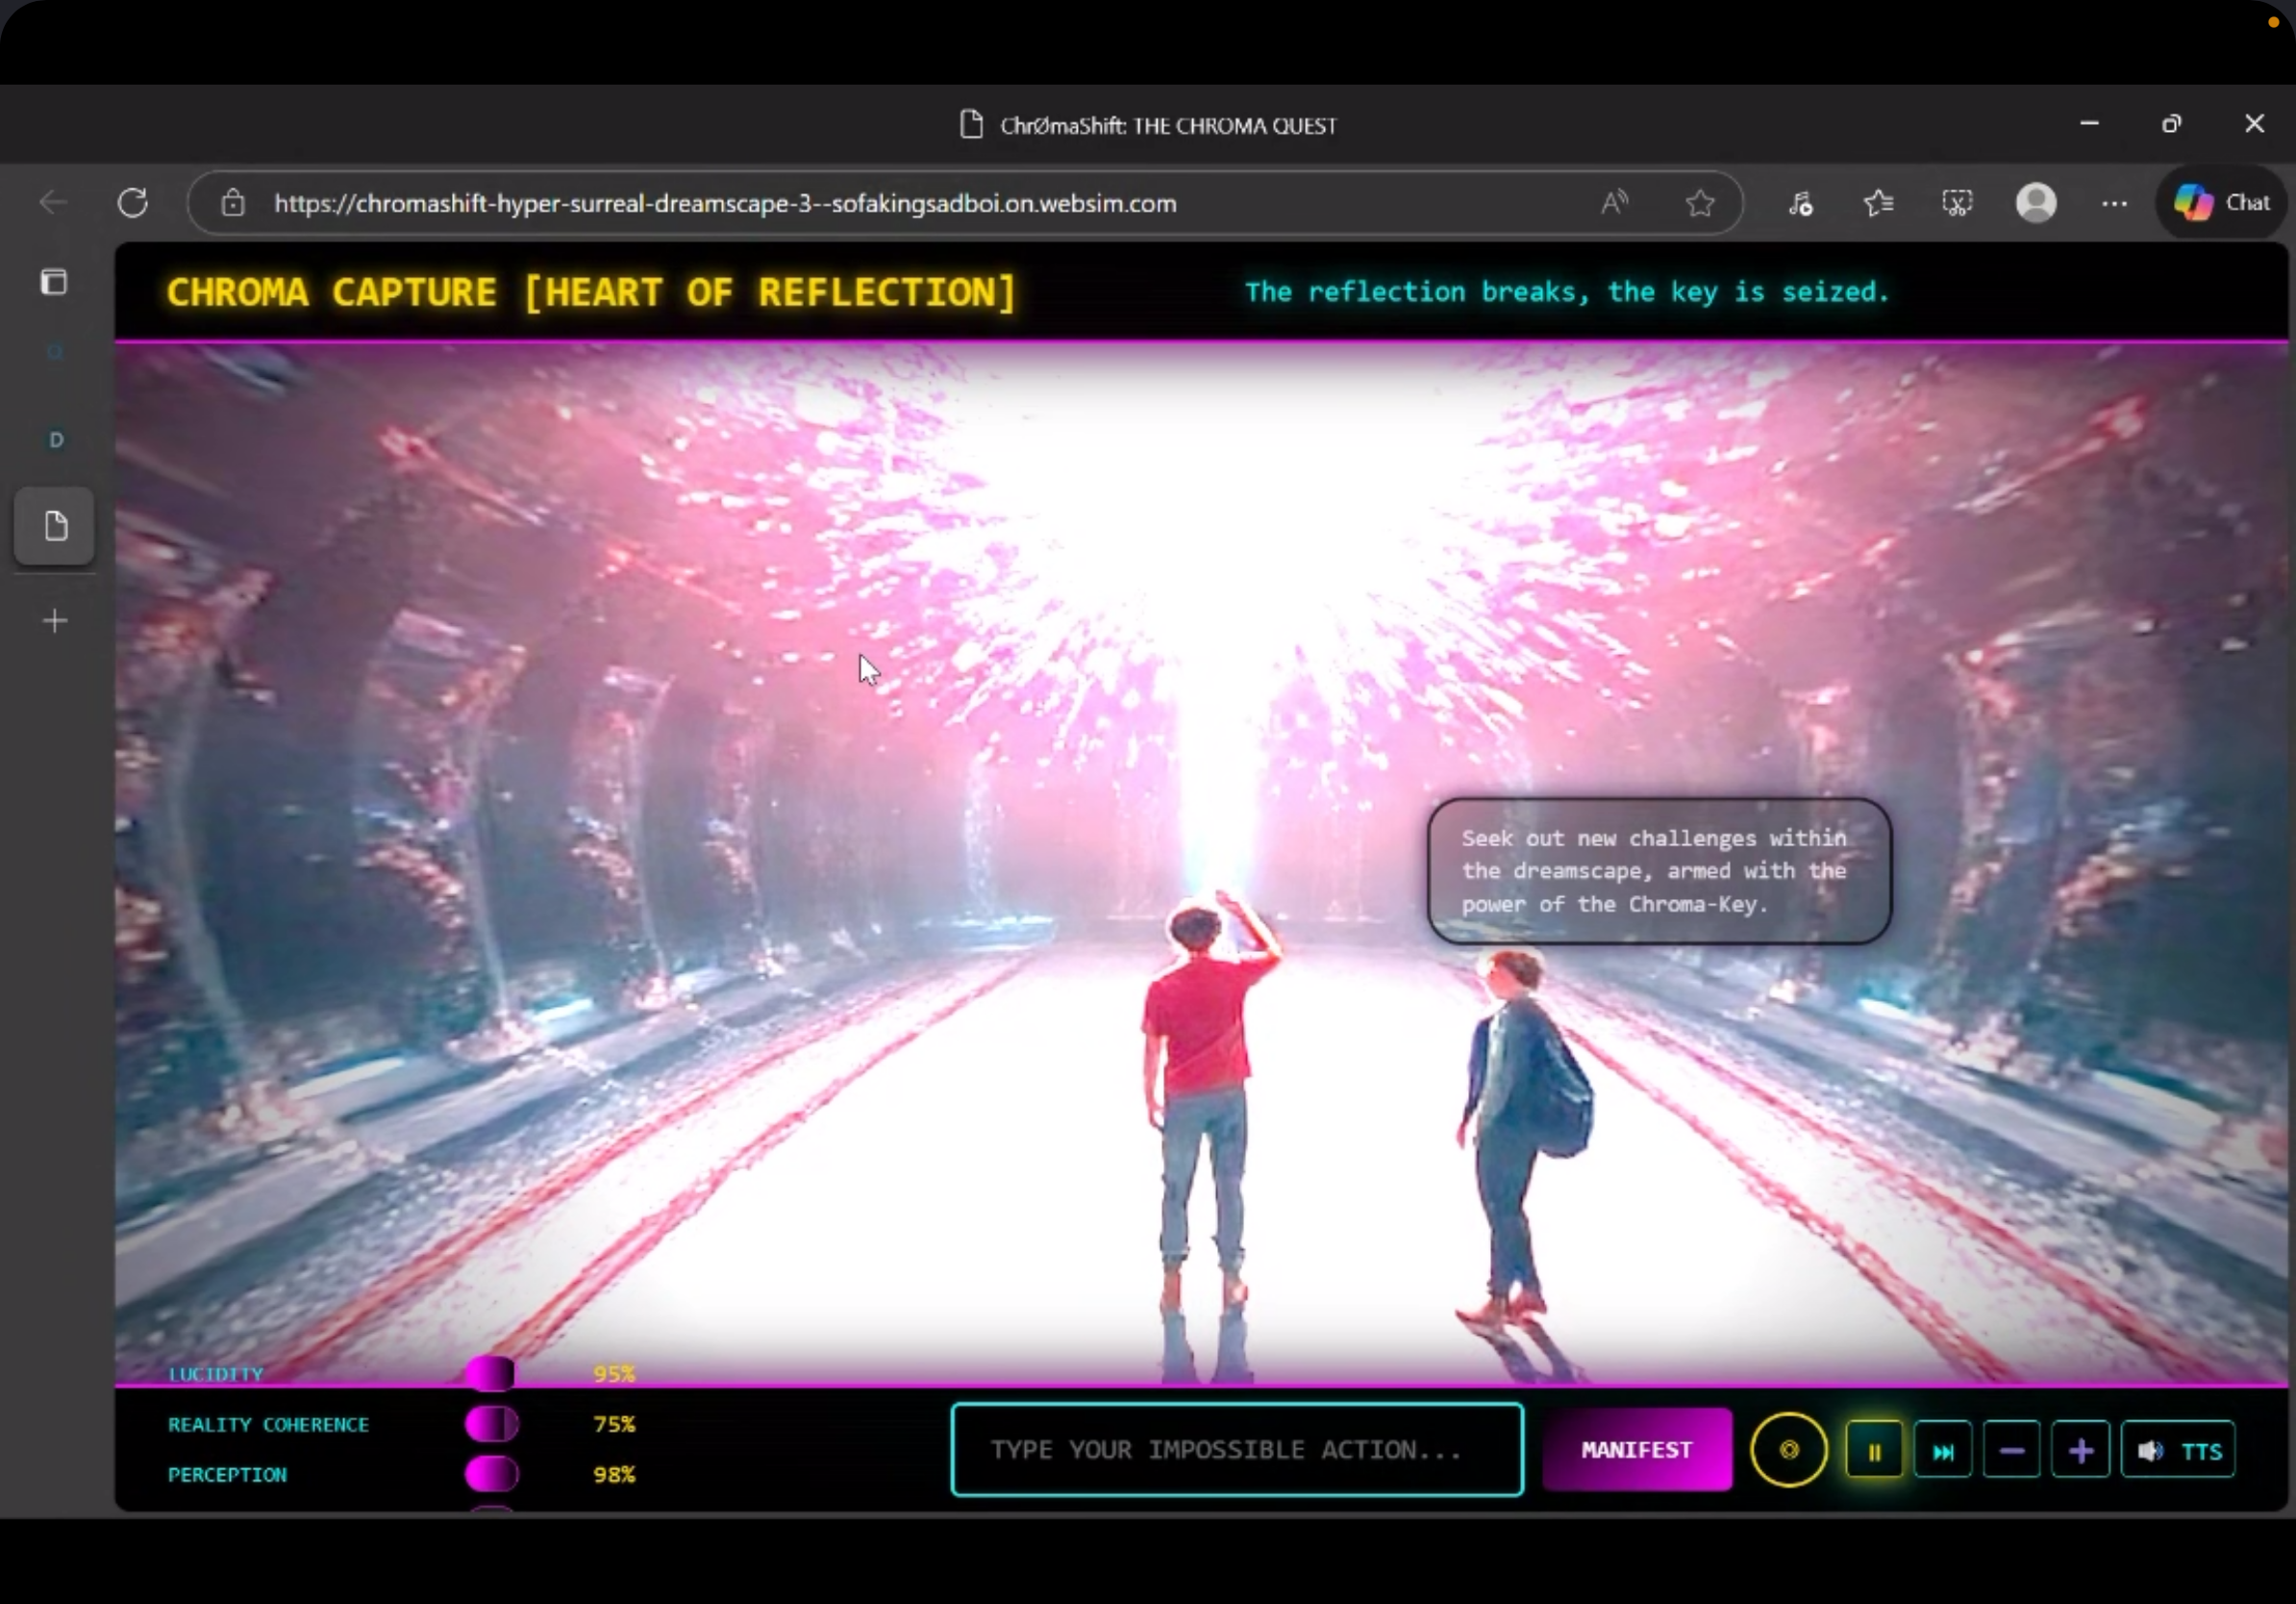Image resolution: width=2296 pixels, height=1604 pixels.
Task: Toggle TTS speech audio
Action: click(2178, 1450)
